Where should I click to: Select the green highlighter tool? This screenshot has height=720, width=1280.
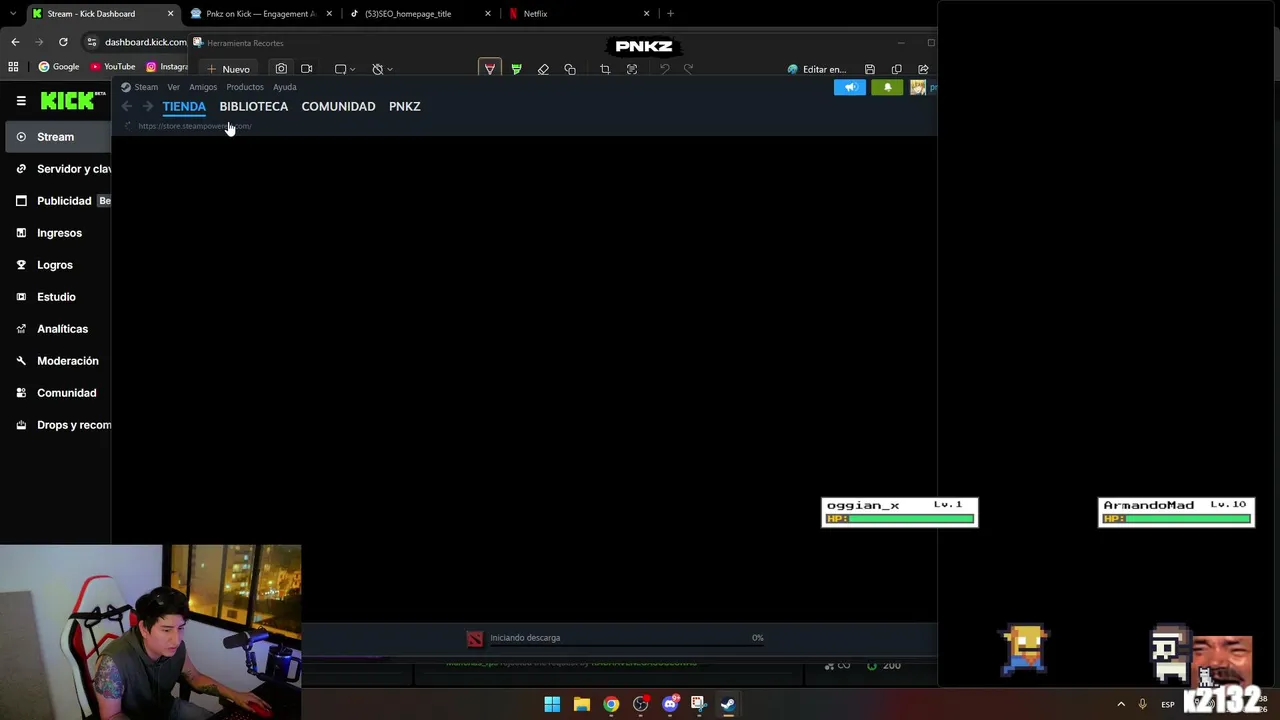[x=516, y=69]
